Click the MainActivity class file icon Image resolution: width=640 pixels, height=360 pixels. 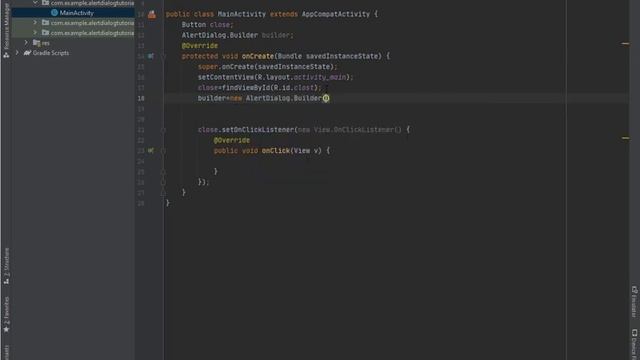point(54,13)
